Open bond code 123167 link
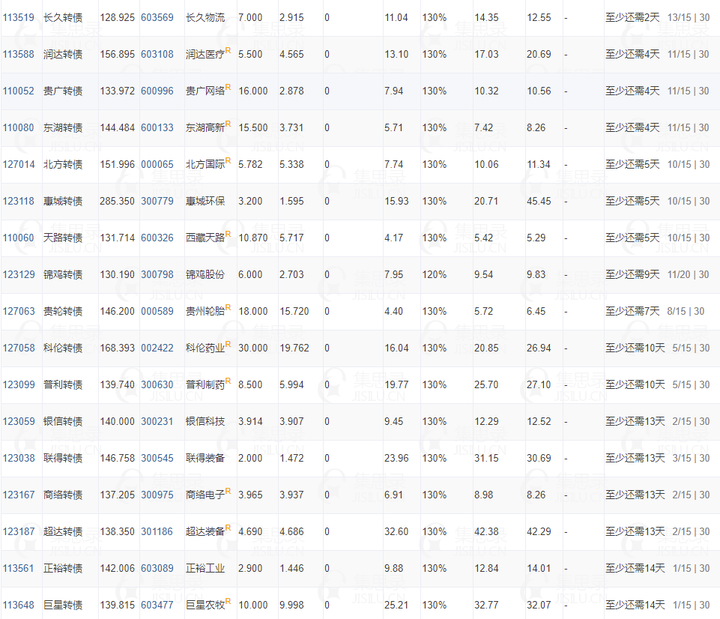This screenshot has width=720, height=619. (18, 495)
